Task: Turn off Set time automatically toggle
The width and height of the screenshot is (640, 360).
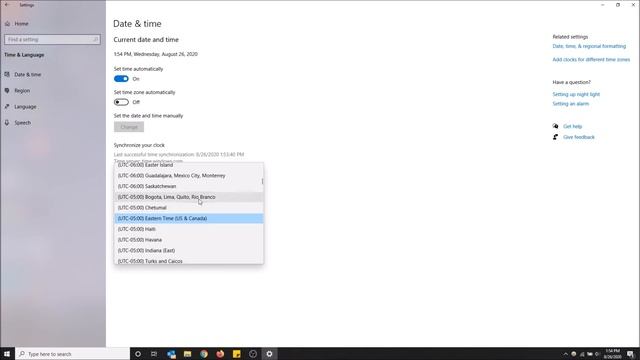Action: 121,79
